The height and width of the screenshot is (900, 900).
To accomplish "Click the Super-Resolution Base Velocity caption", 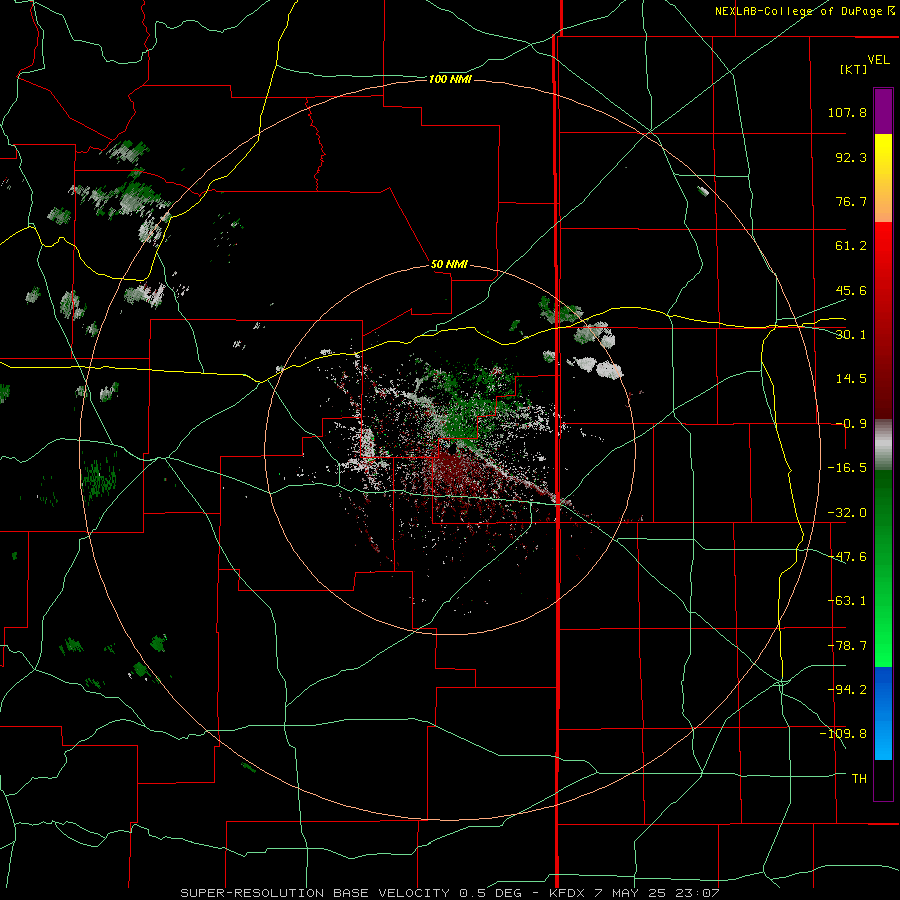I will [450, 893].
